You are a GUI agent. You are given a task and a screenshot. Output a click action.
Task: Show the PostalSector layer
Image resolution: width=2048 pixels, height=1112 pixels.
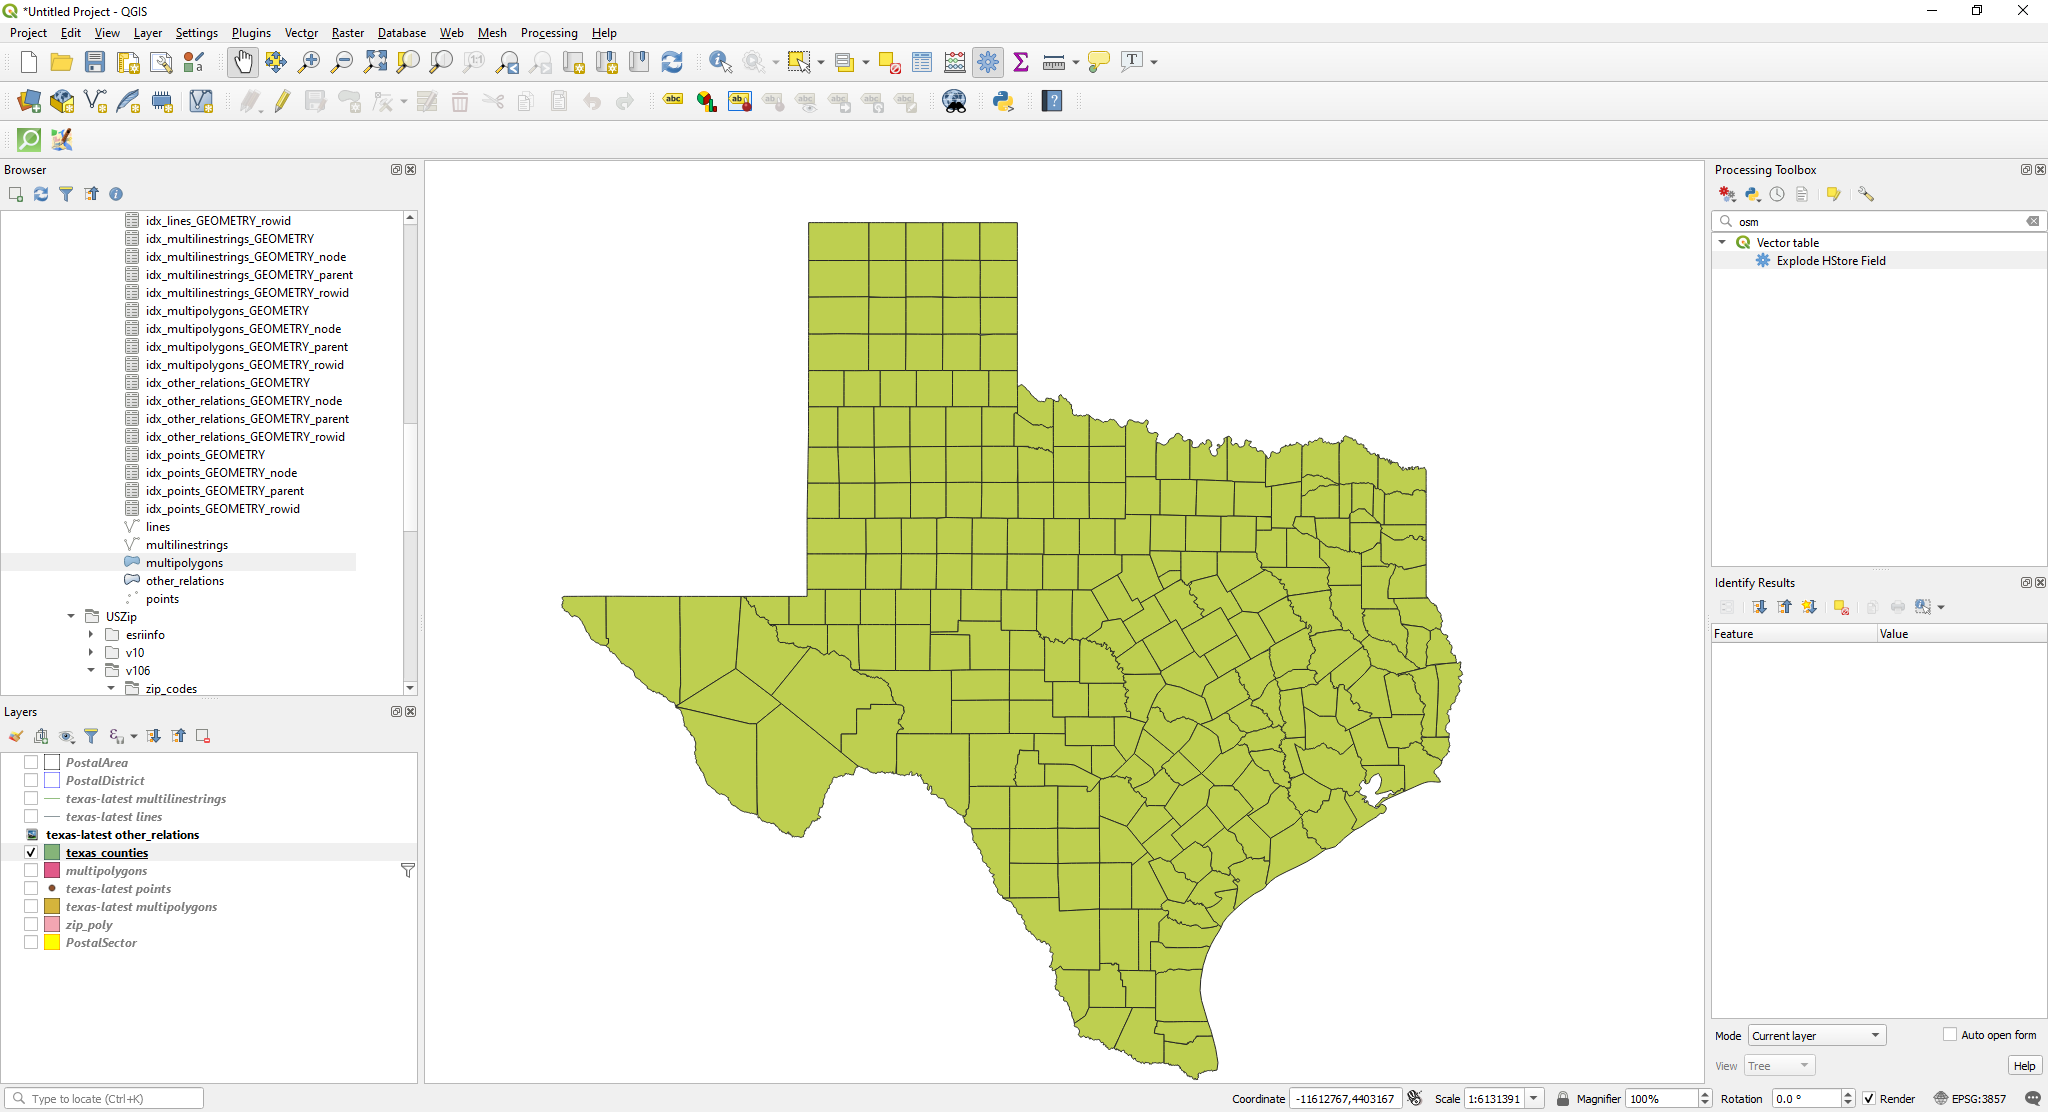pyautogui.click(x=31, y=942)
